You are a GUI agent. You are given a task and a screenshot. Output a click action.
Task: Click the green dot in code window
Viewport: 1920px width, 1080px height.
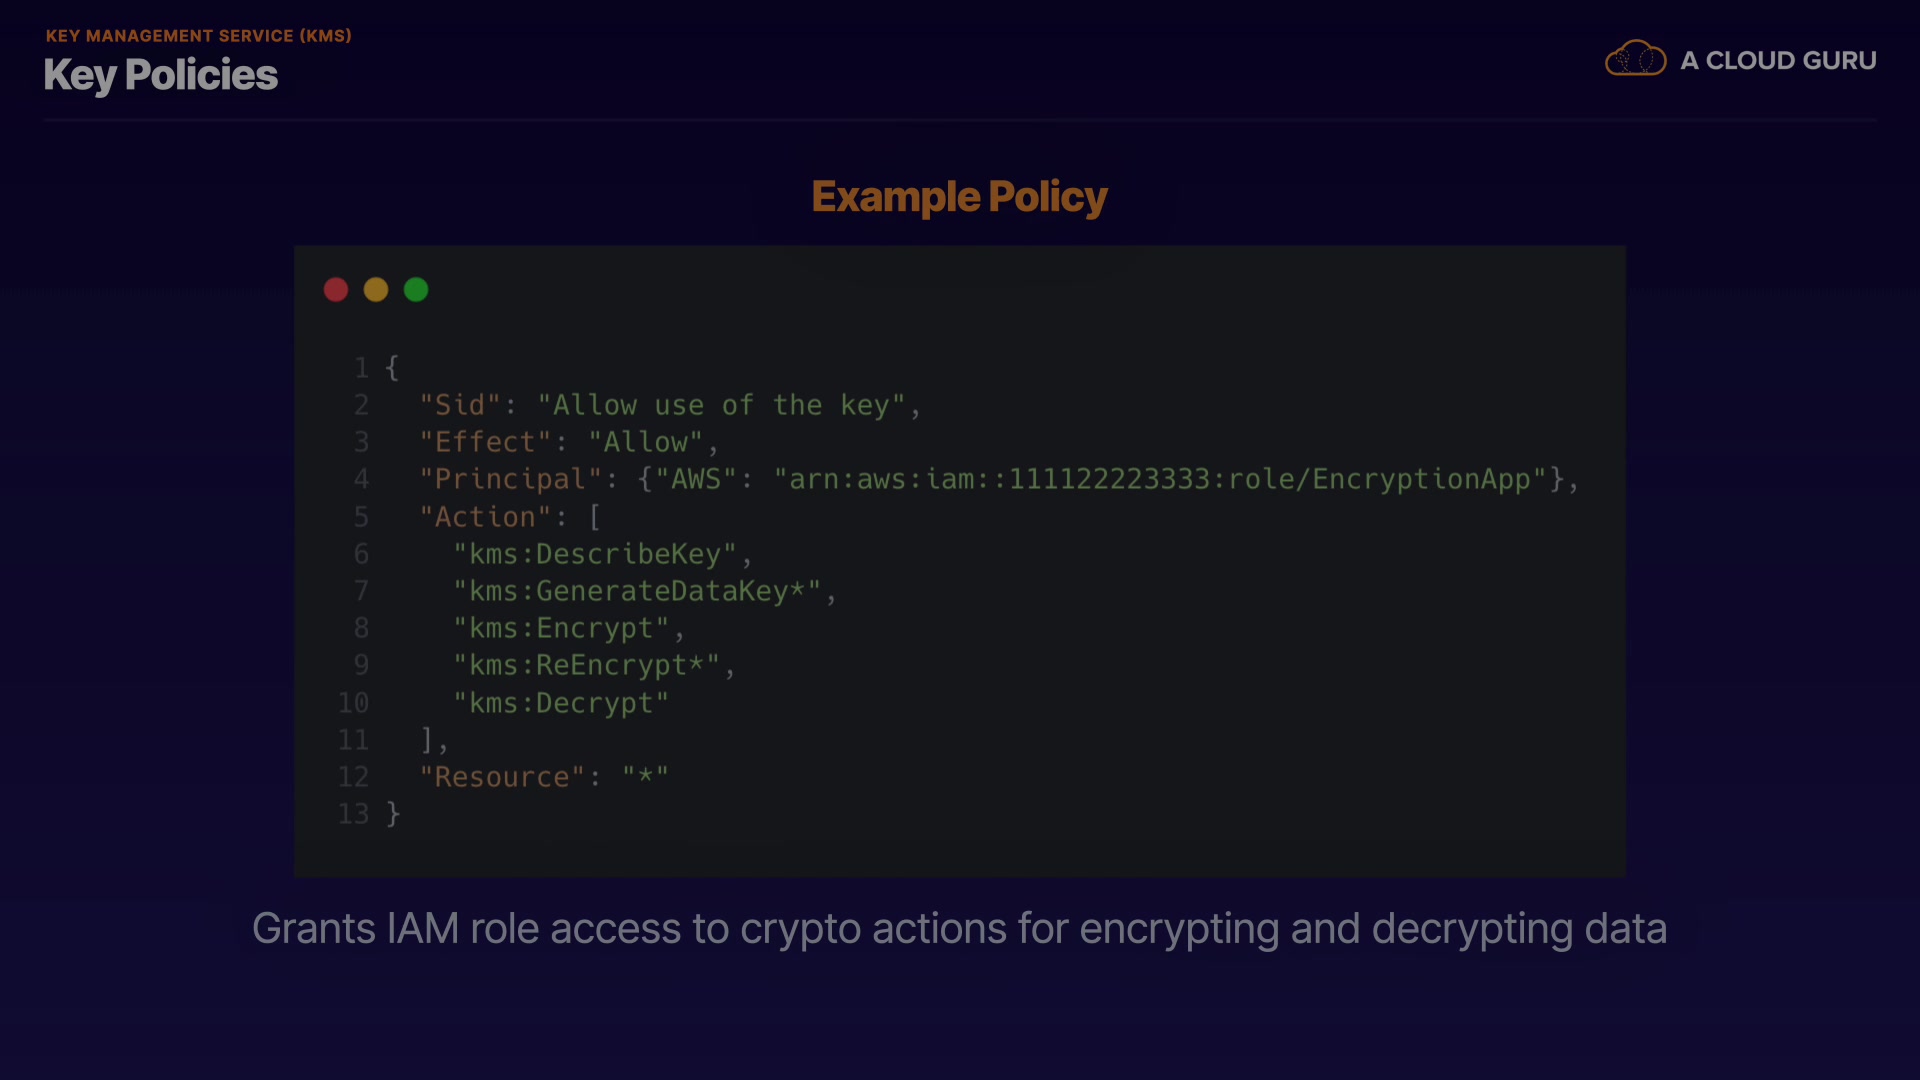point(416,290)
